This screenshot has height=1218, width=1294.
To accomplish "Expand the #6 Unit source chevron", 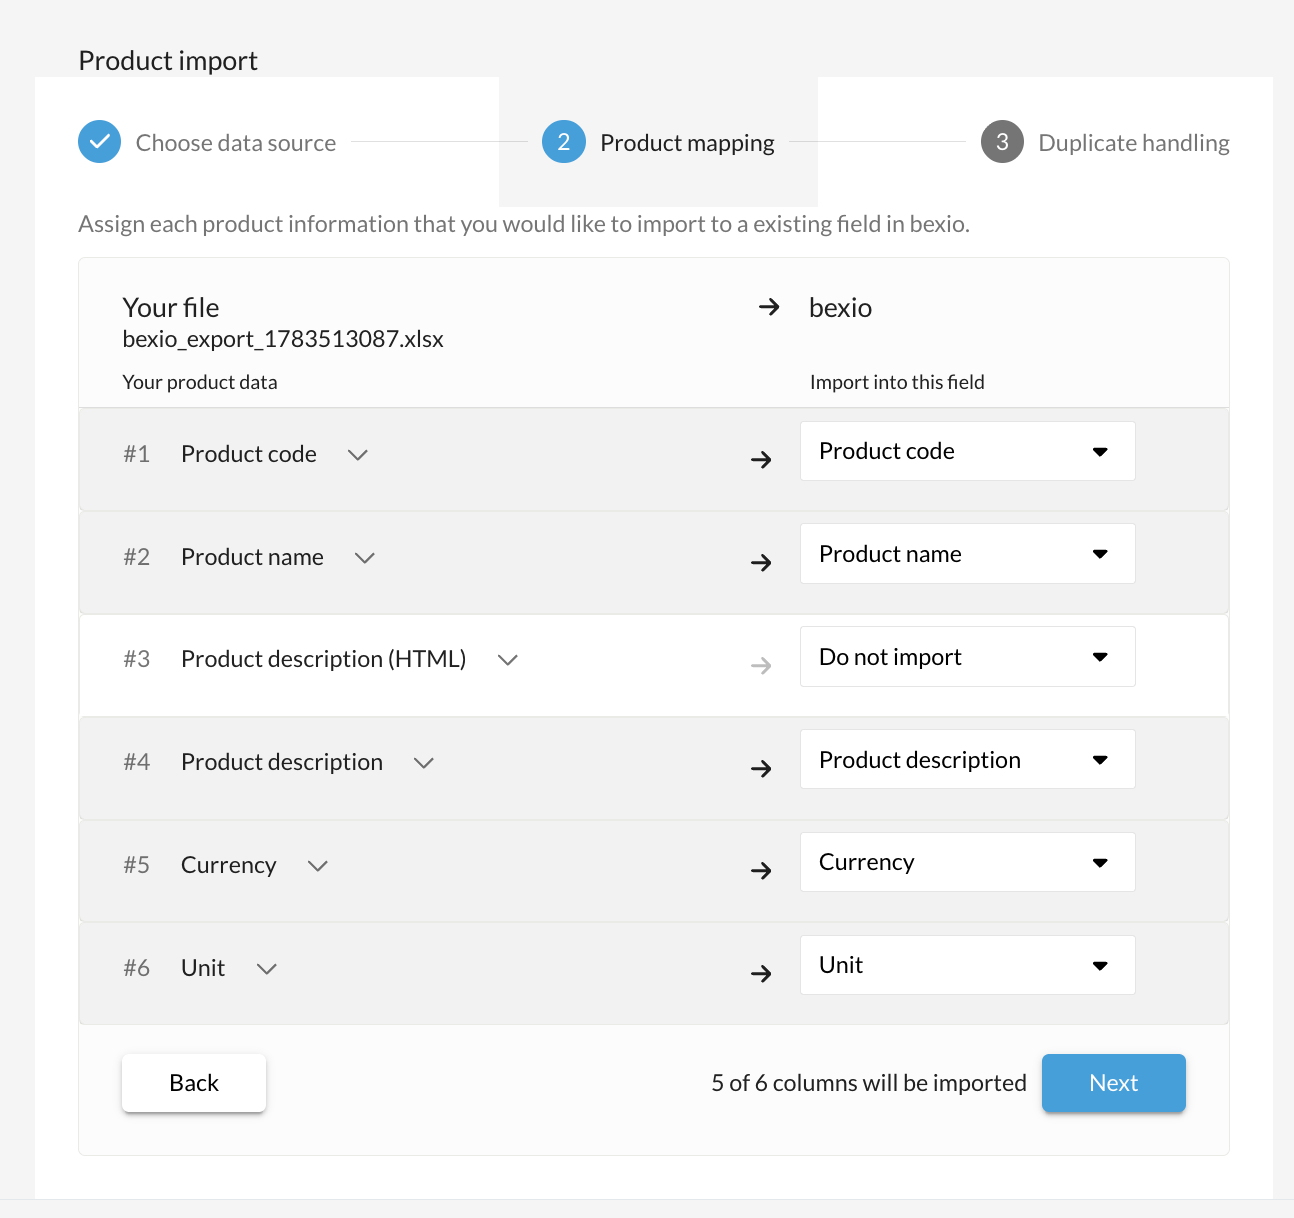I will [x=267, y=969].
